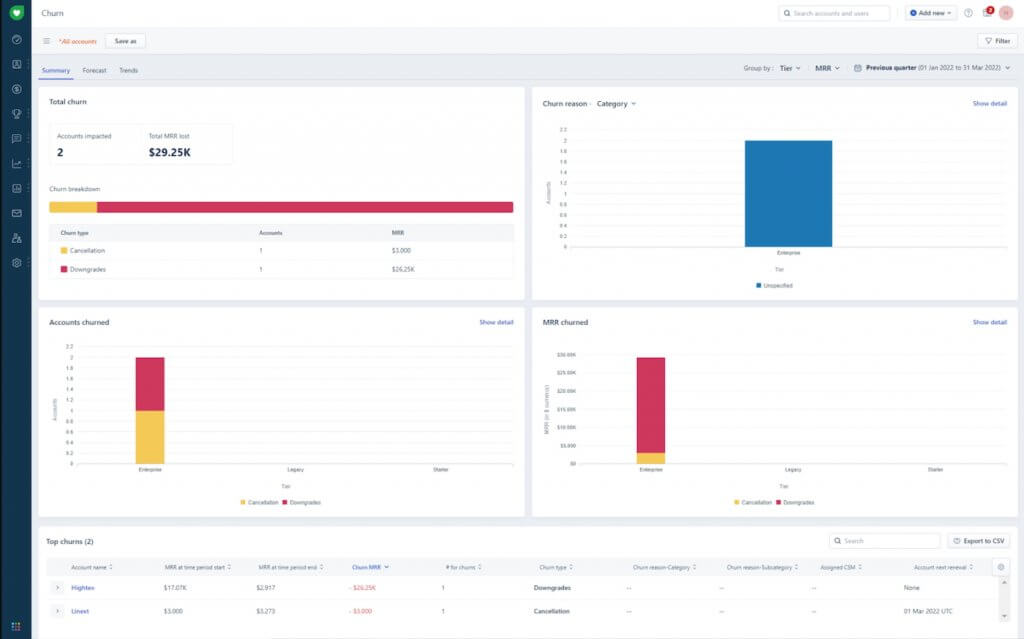Click the Save as button

click(124, 41)
